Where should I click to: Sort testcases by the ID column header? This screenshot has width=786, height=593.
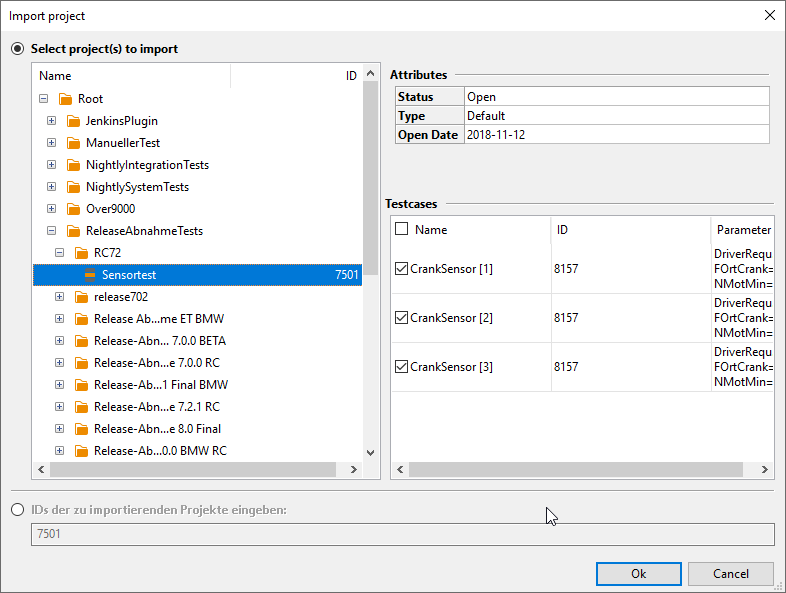pyautogui.click(x=631, y=230)
